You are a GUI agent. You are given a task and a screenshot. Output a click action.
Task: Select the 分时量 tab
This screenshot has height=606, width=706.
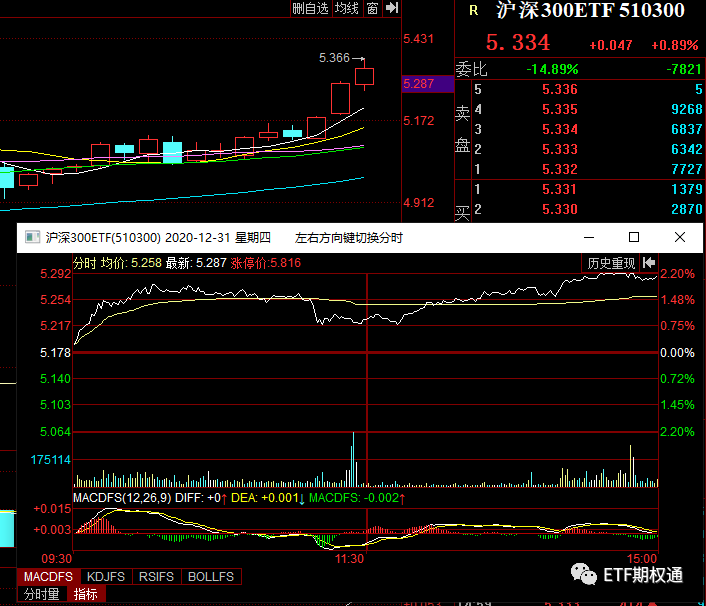[x=42, y=594]
